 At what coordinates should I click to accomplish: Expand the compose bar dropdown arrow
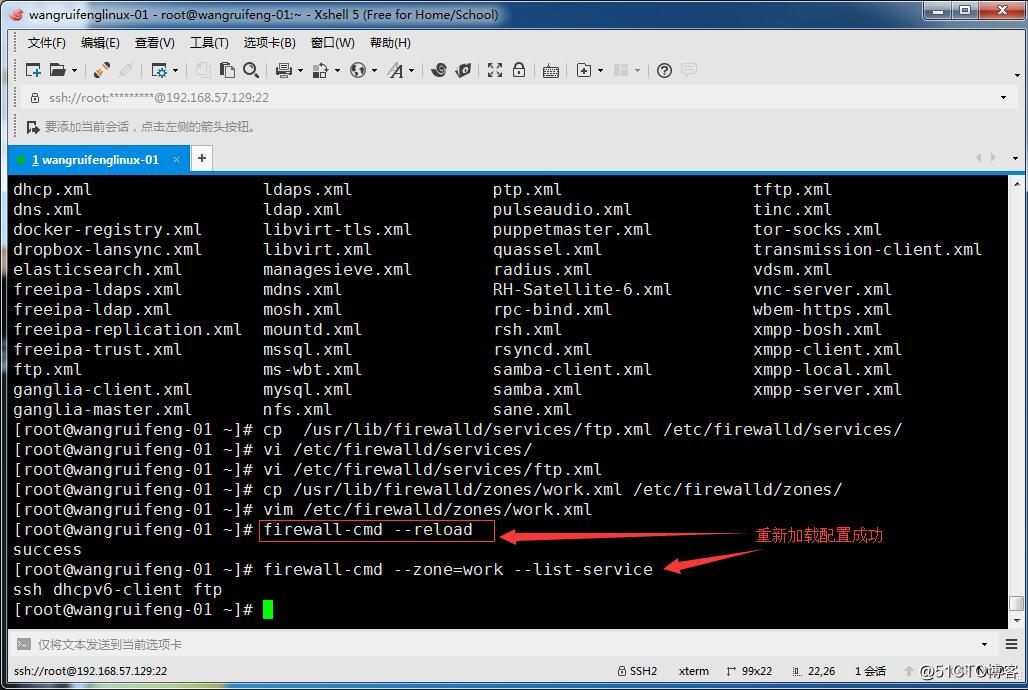click(x=984, y=645)
